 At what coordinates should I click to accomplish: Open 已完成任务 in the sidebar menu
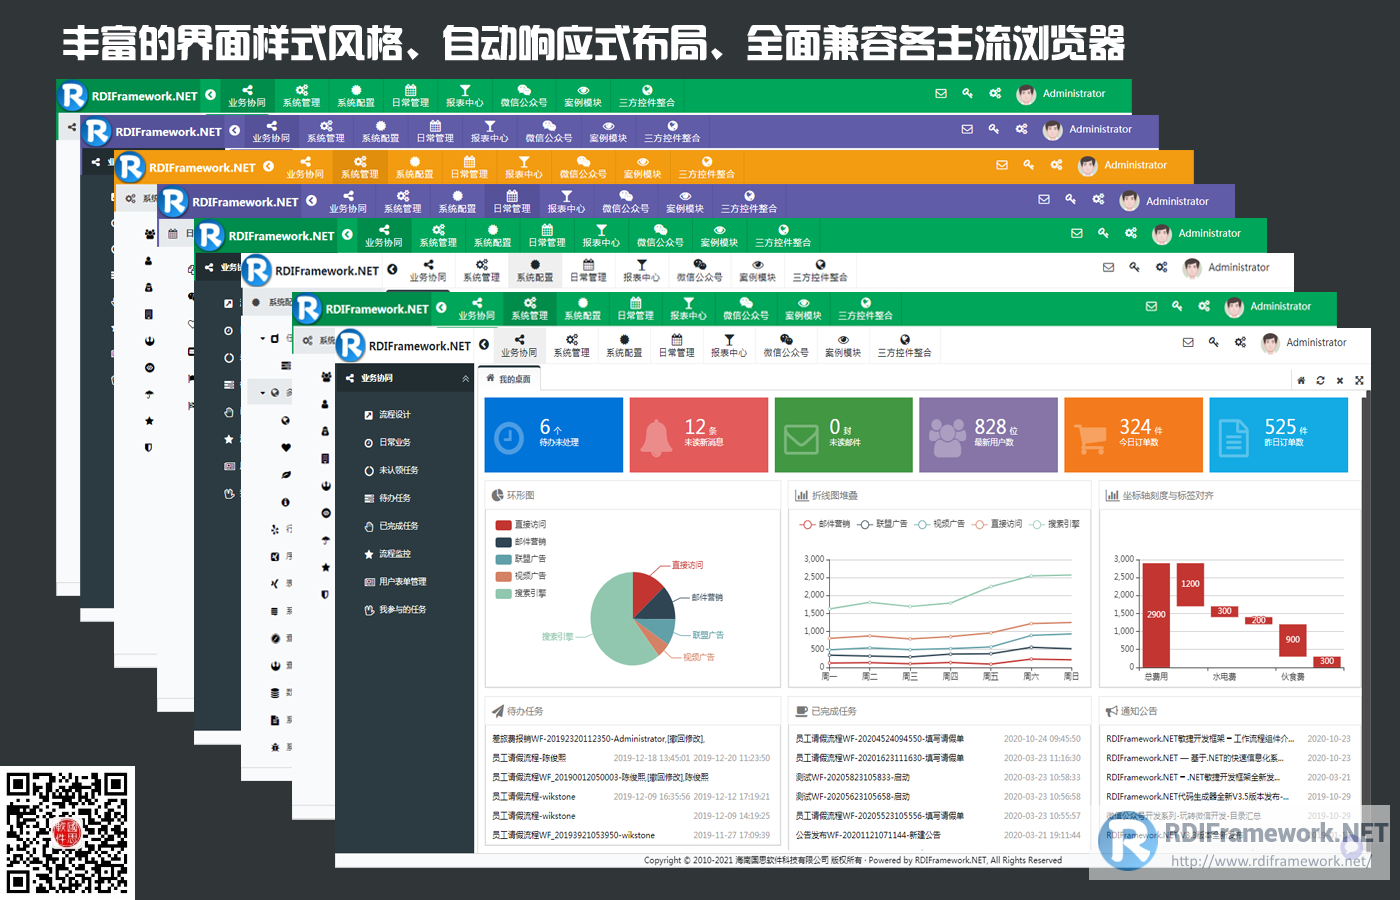tap(398, 526)
